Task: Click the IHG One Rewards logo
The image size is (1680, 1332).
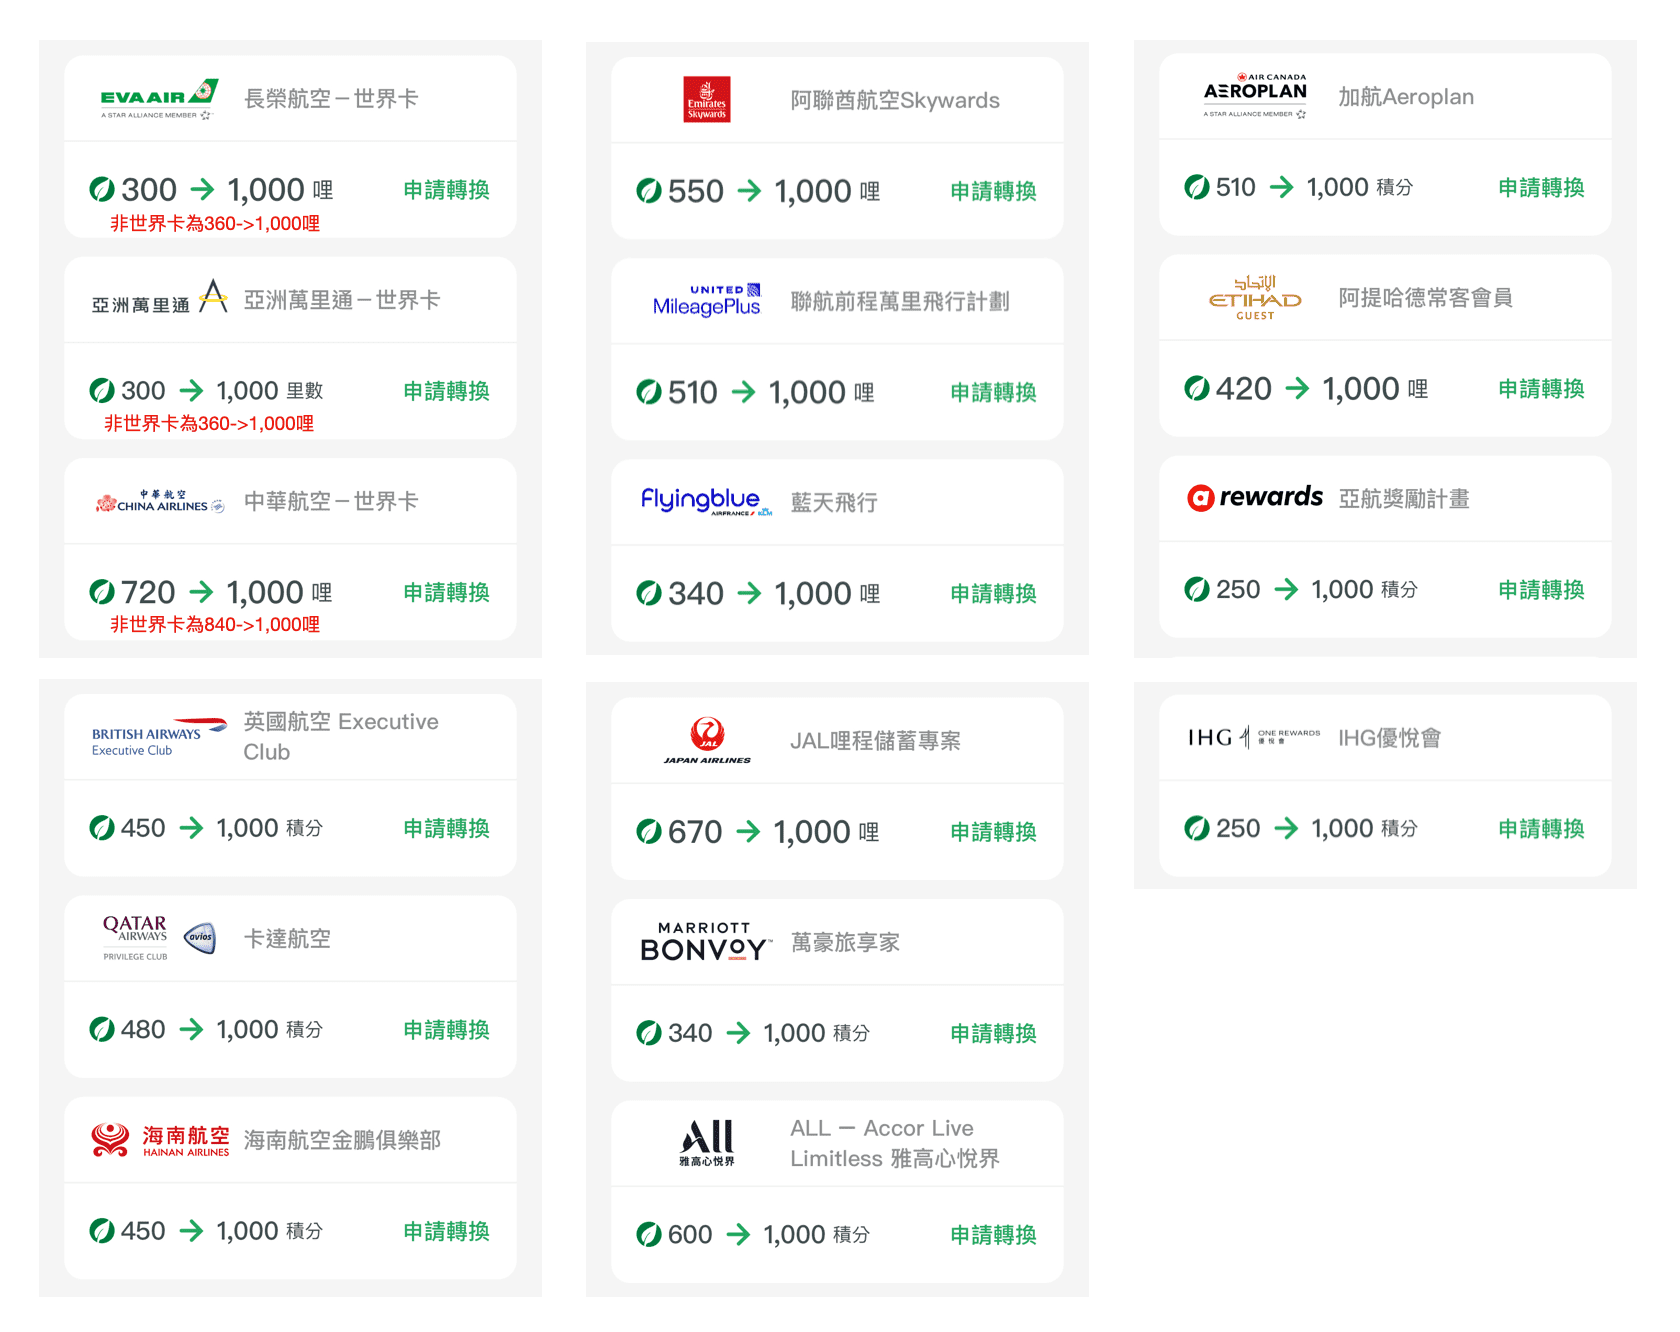Action: (1254, 738)
